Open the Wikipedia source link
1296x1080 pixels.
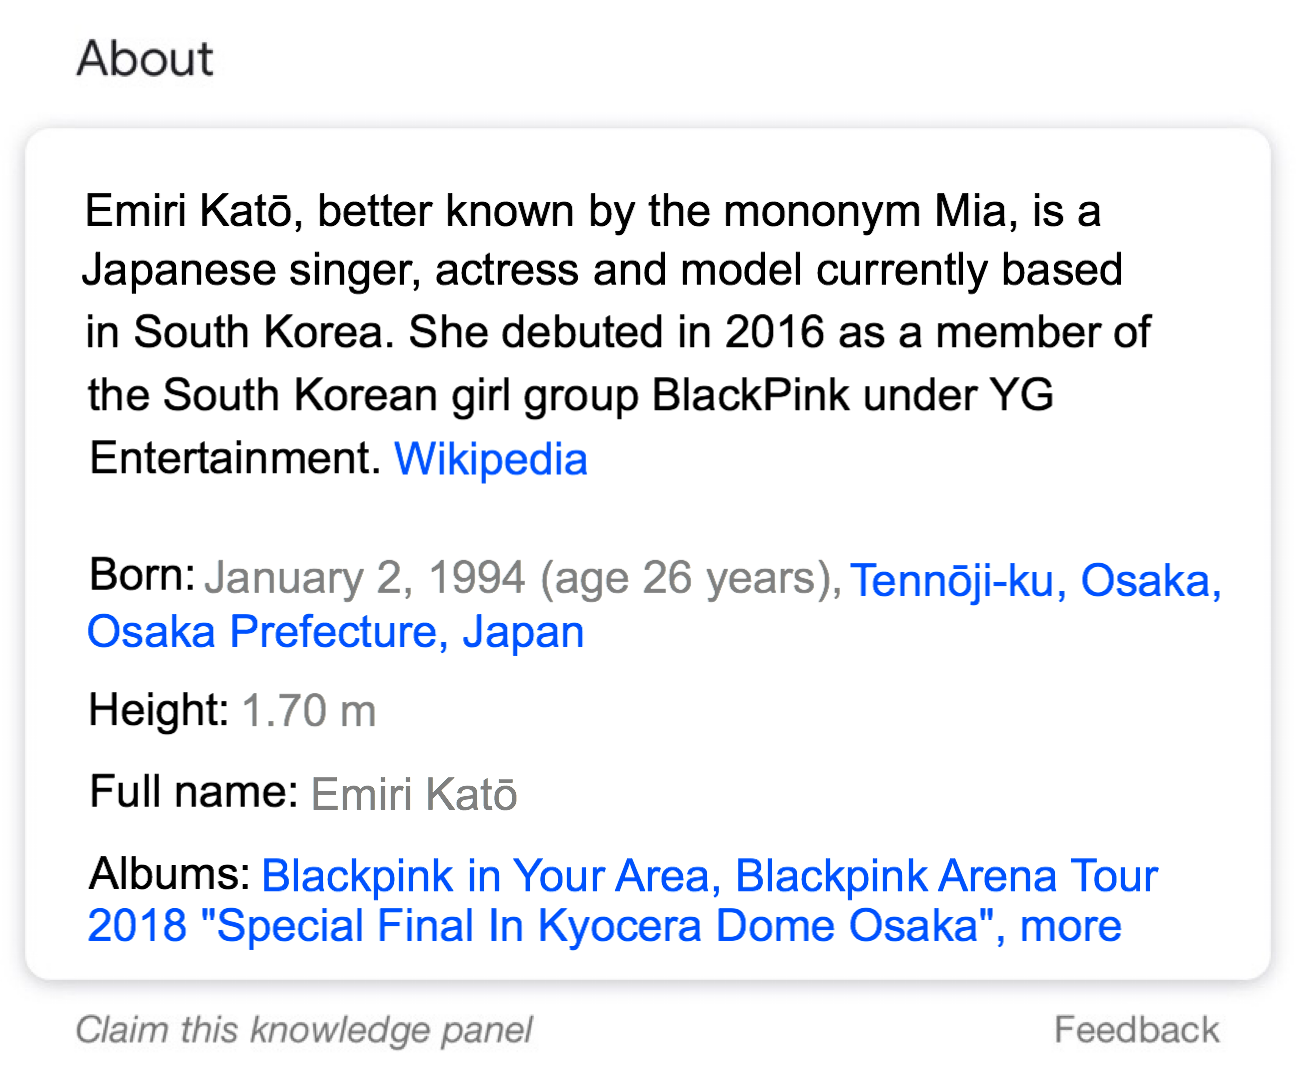(x=490, y=459)
